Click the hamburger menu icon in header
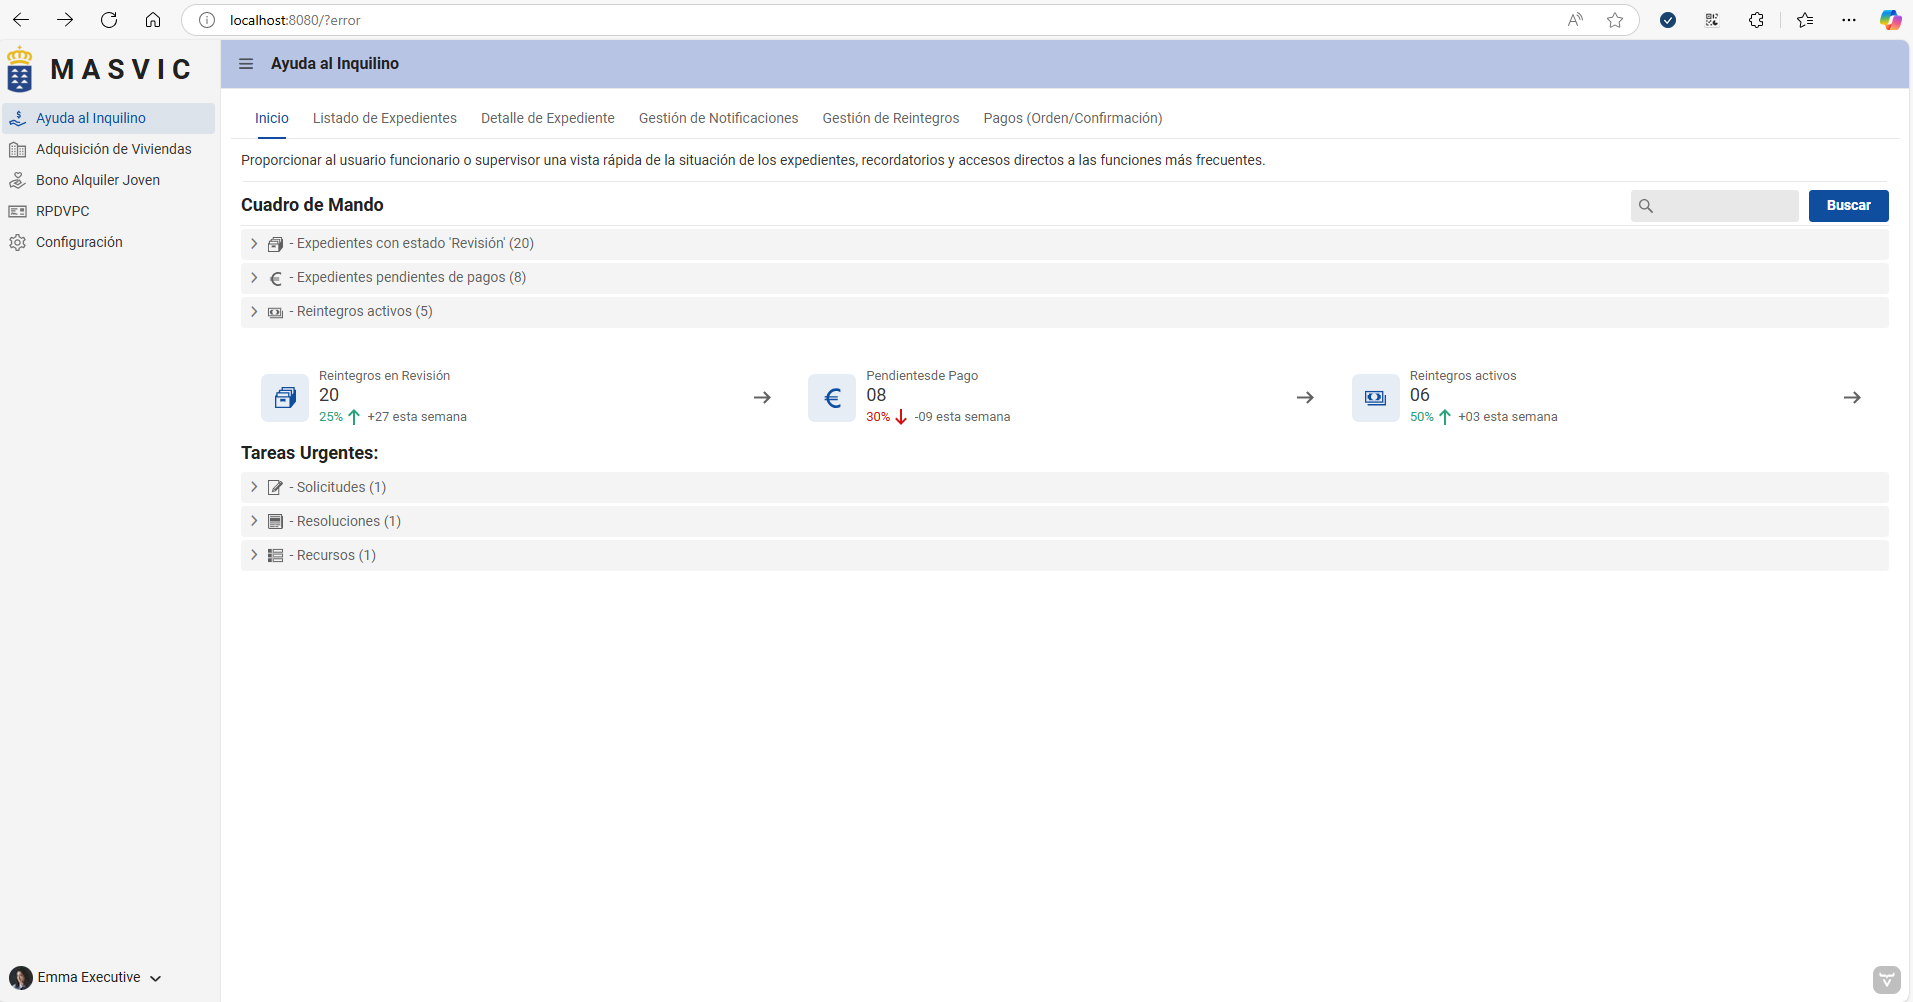 point(246,64)
